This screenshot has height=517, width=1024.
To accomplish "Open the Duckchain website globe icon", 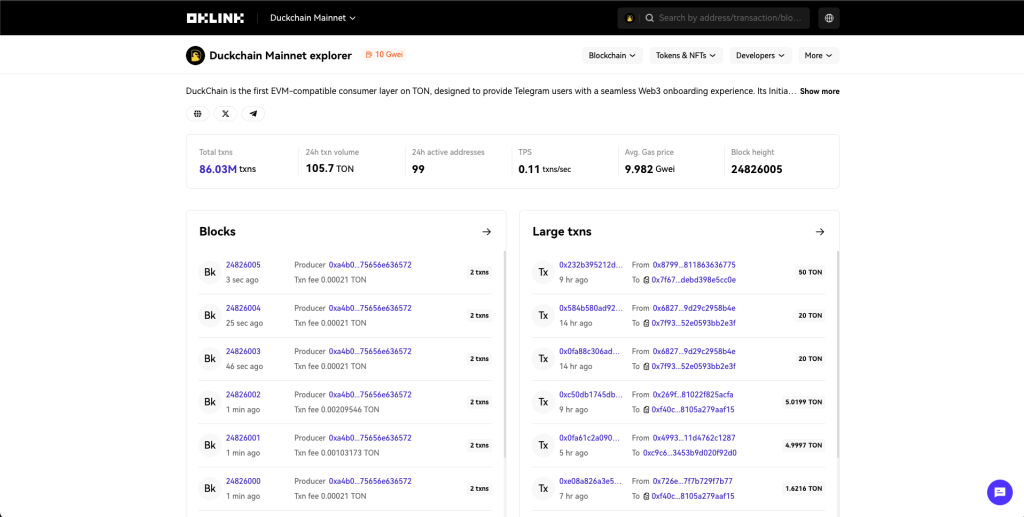I will [197, 114].
